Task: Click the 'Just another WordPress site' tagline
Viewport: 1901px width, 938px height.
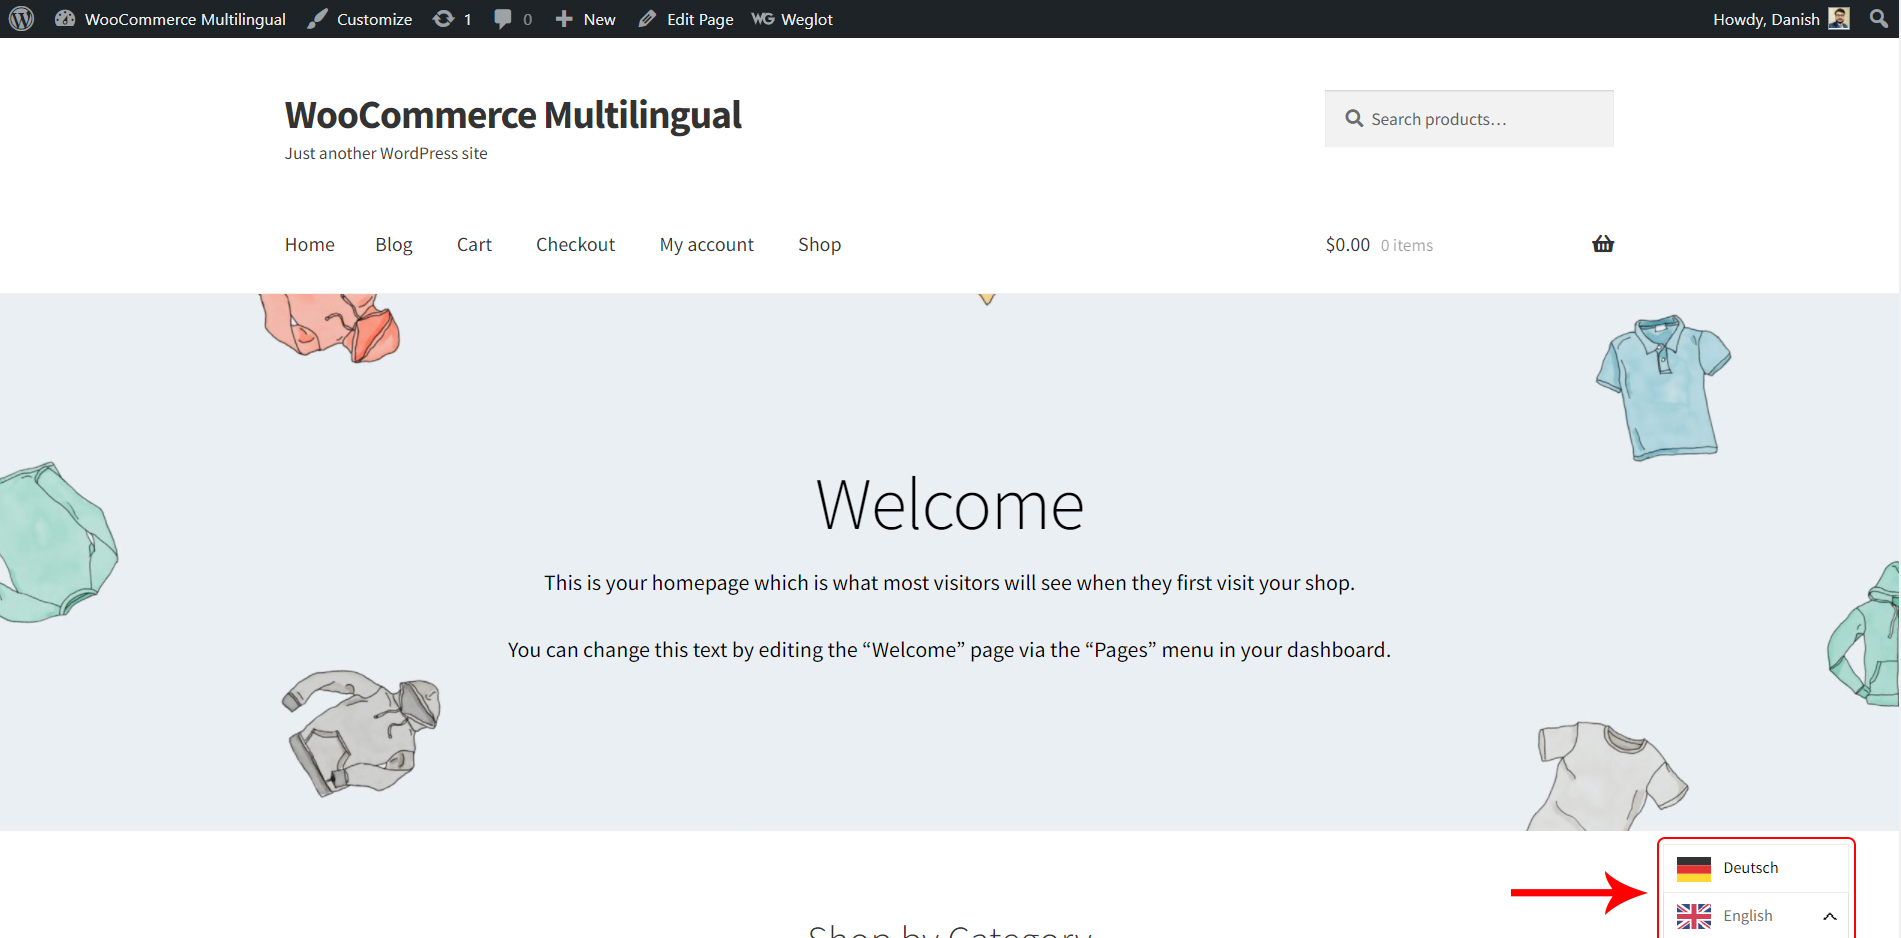Action: click(x=386, y=153)
